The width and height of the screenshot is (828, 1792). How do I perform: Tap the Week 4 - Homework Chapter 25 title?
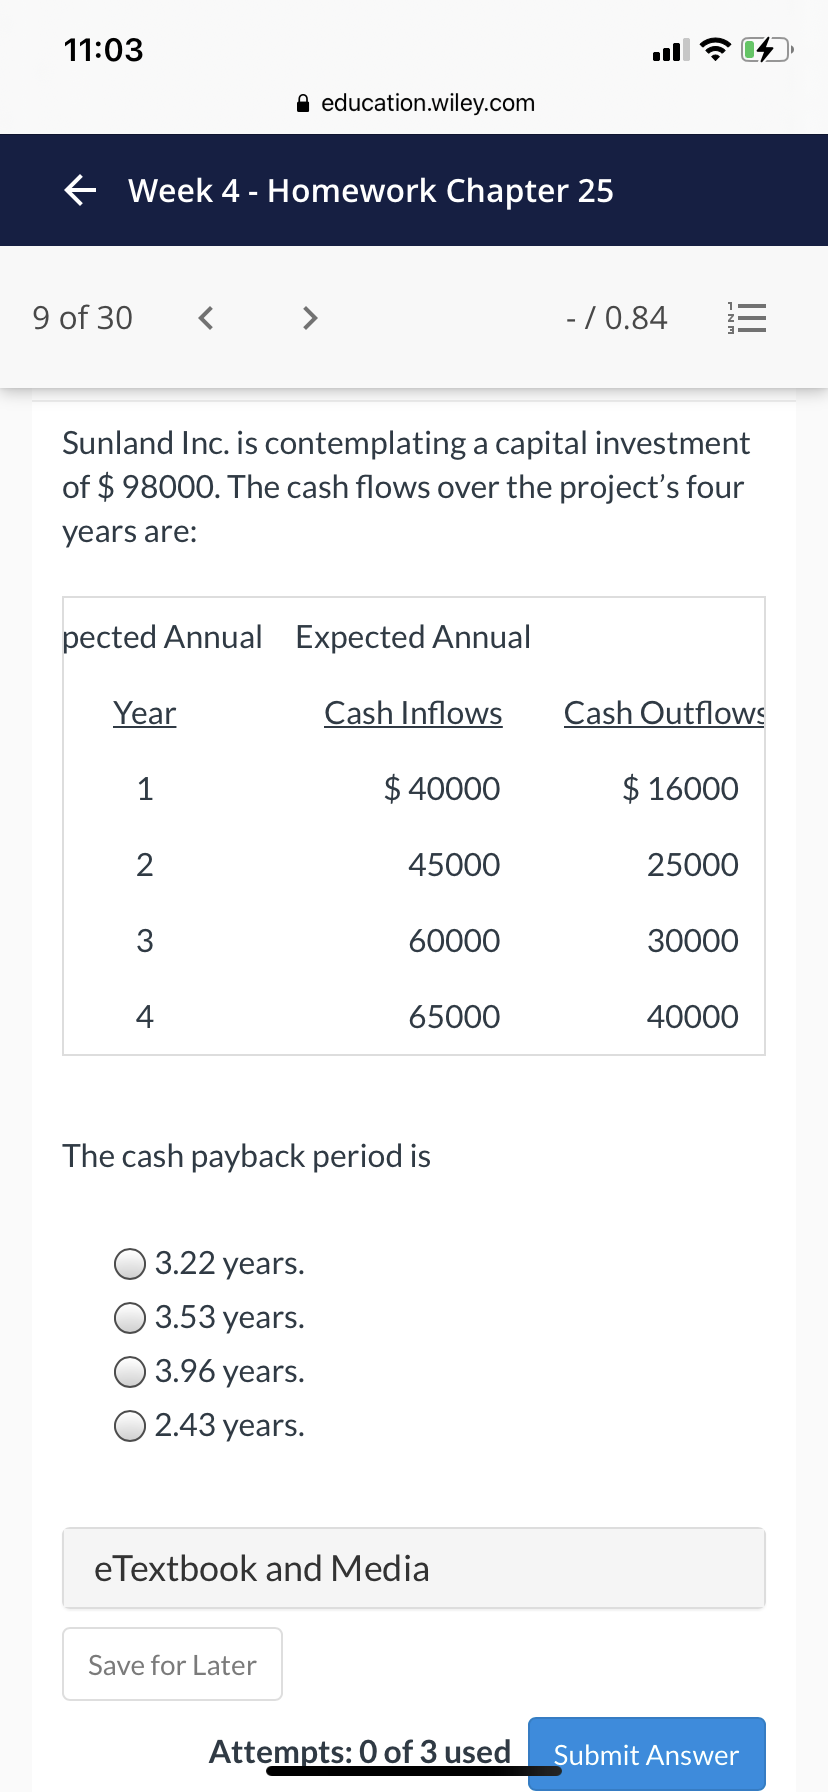click(x=371, y=190)
